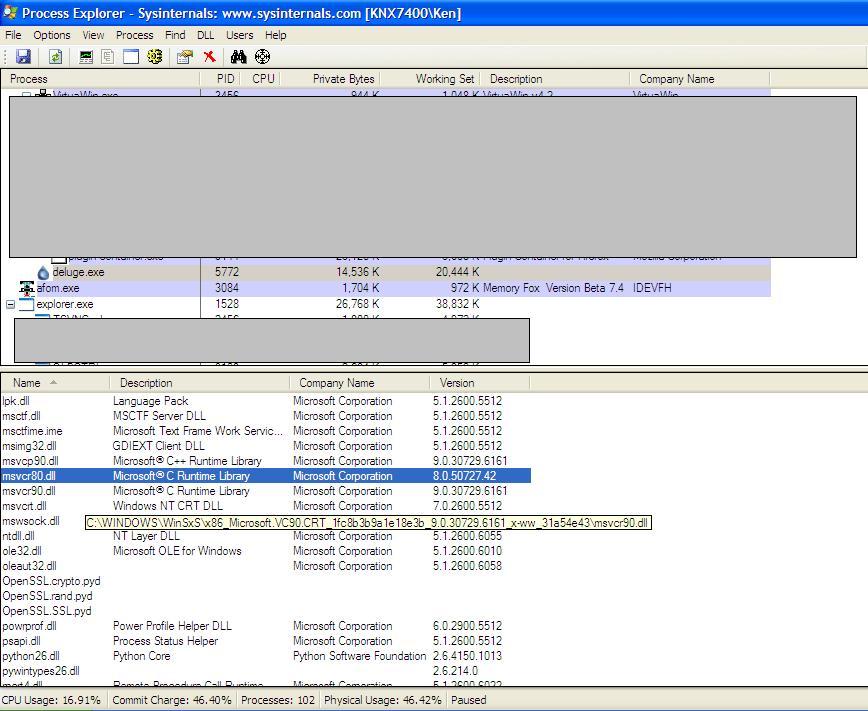Click the Refresh Now toolbar icon
This screenshot has width=868, height=711.
click(x=55, y=56)
